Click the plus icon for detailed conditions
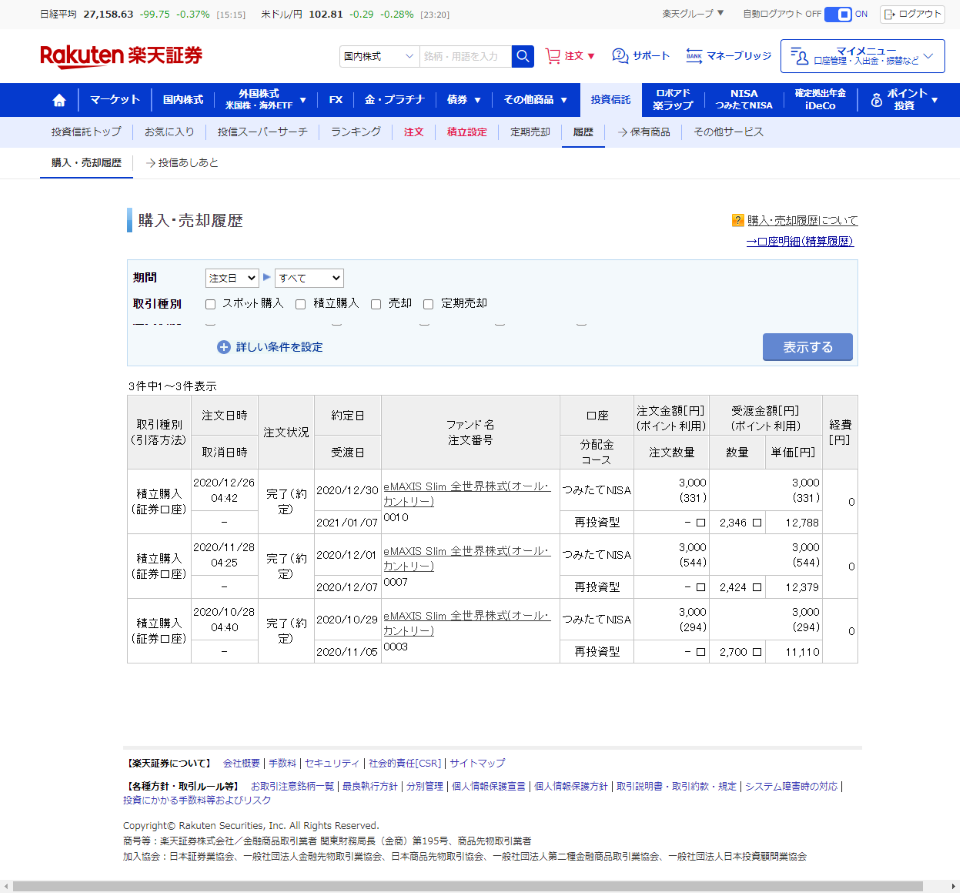 (223, 347)
